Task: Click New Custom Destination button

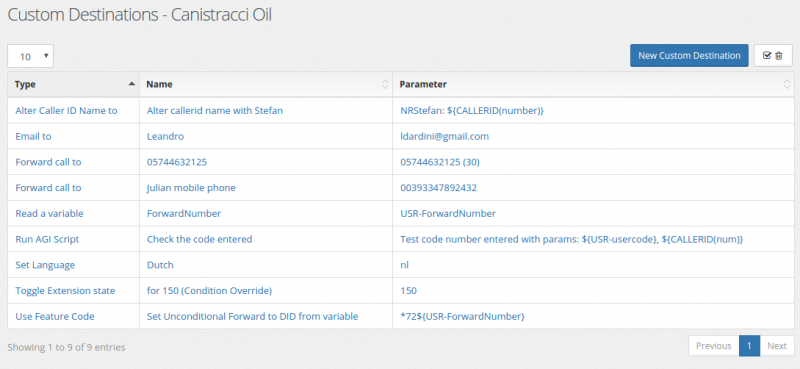Action: [x=689, y=56]
